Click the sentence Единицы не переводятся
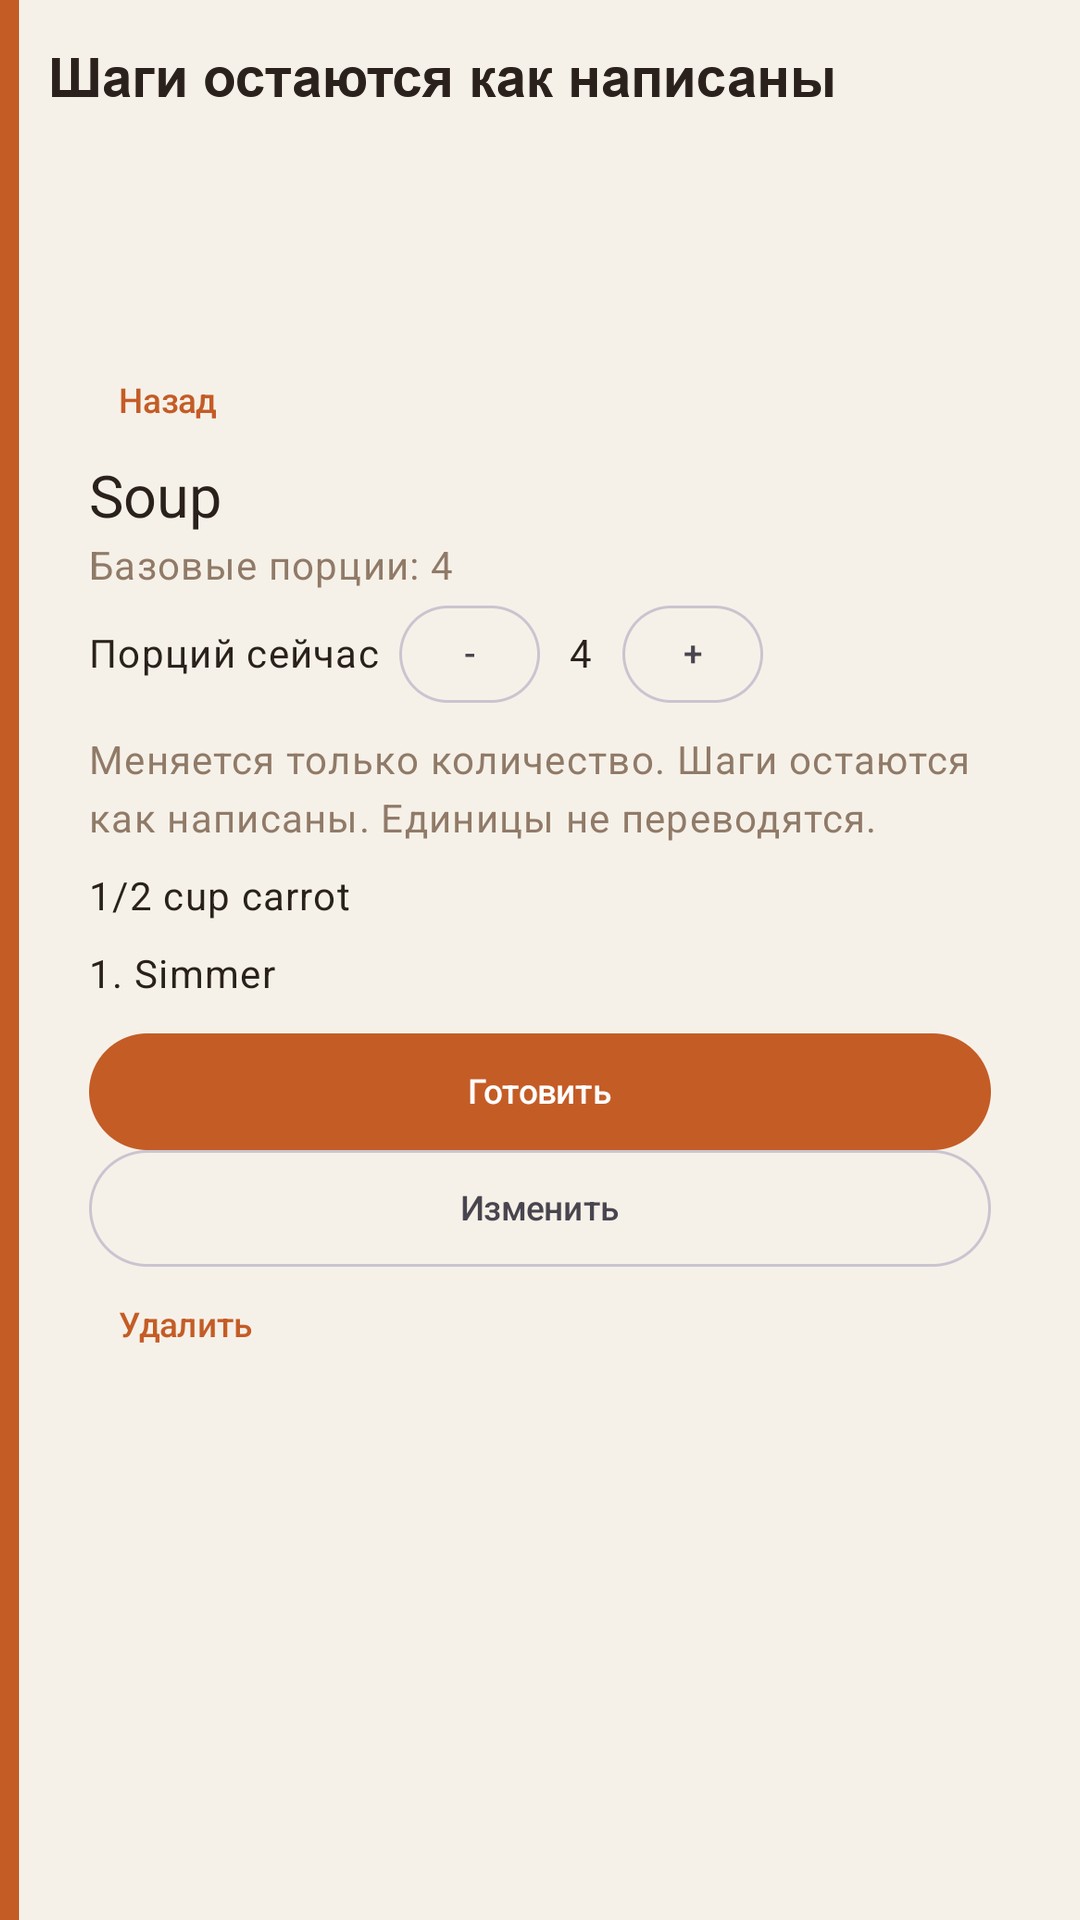The height and width of the screenshot is (1920, 1080). 628,820
